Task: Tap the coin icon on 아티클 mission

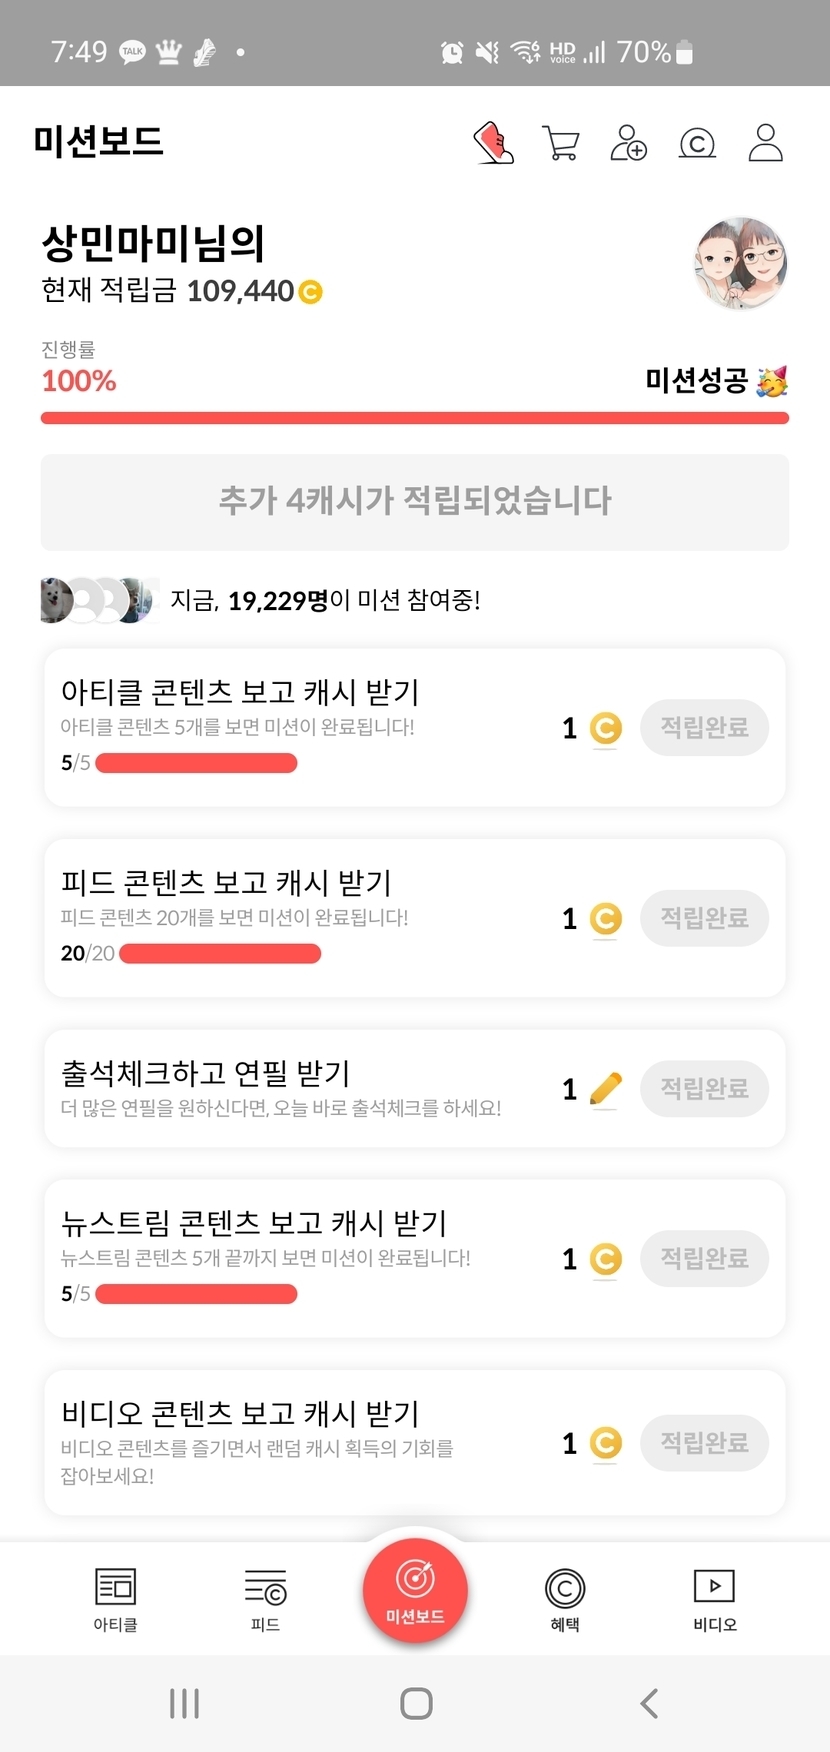Action: 606,728
